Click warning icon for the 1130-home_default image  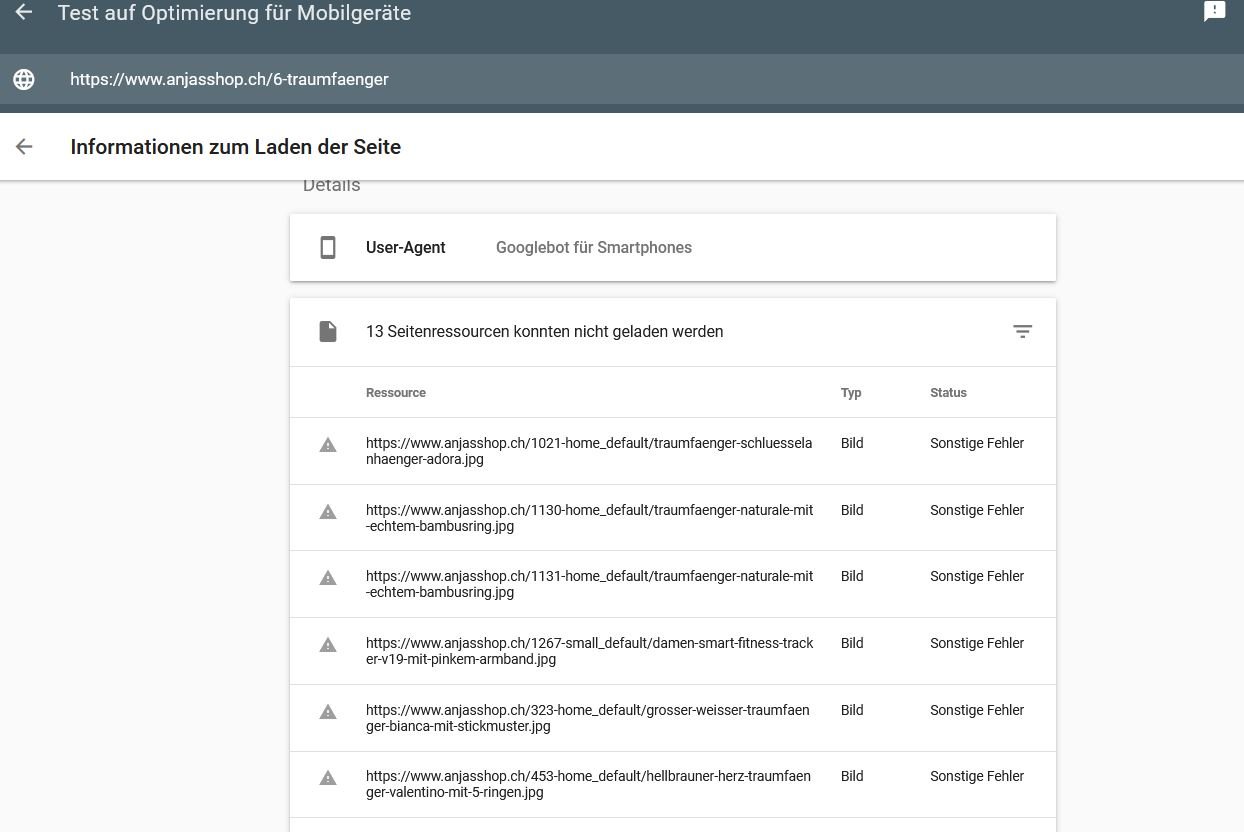(x=328, y=512)
